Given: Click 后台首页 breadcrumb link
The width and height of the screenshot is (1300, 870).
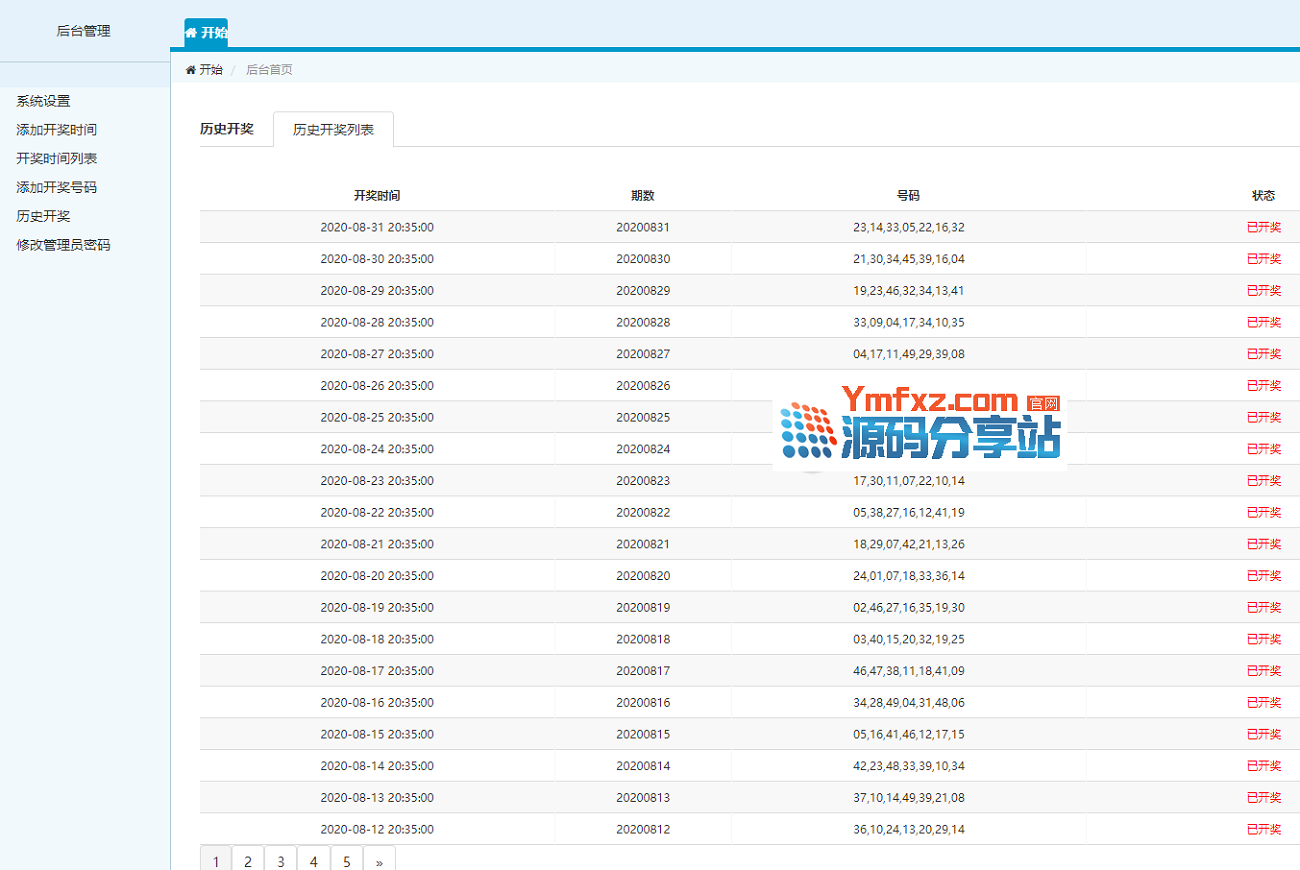Looking at the screenshot, I should 269,70.
